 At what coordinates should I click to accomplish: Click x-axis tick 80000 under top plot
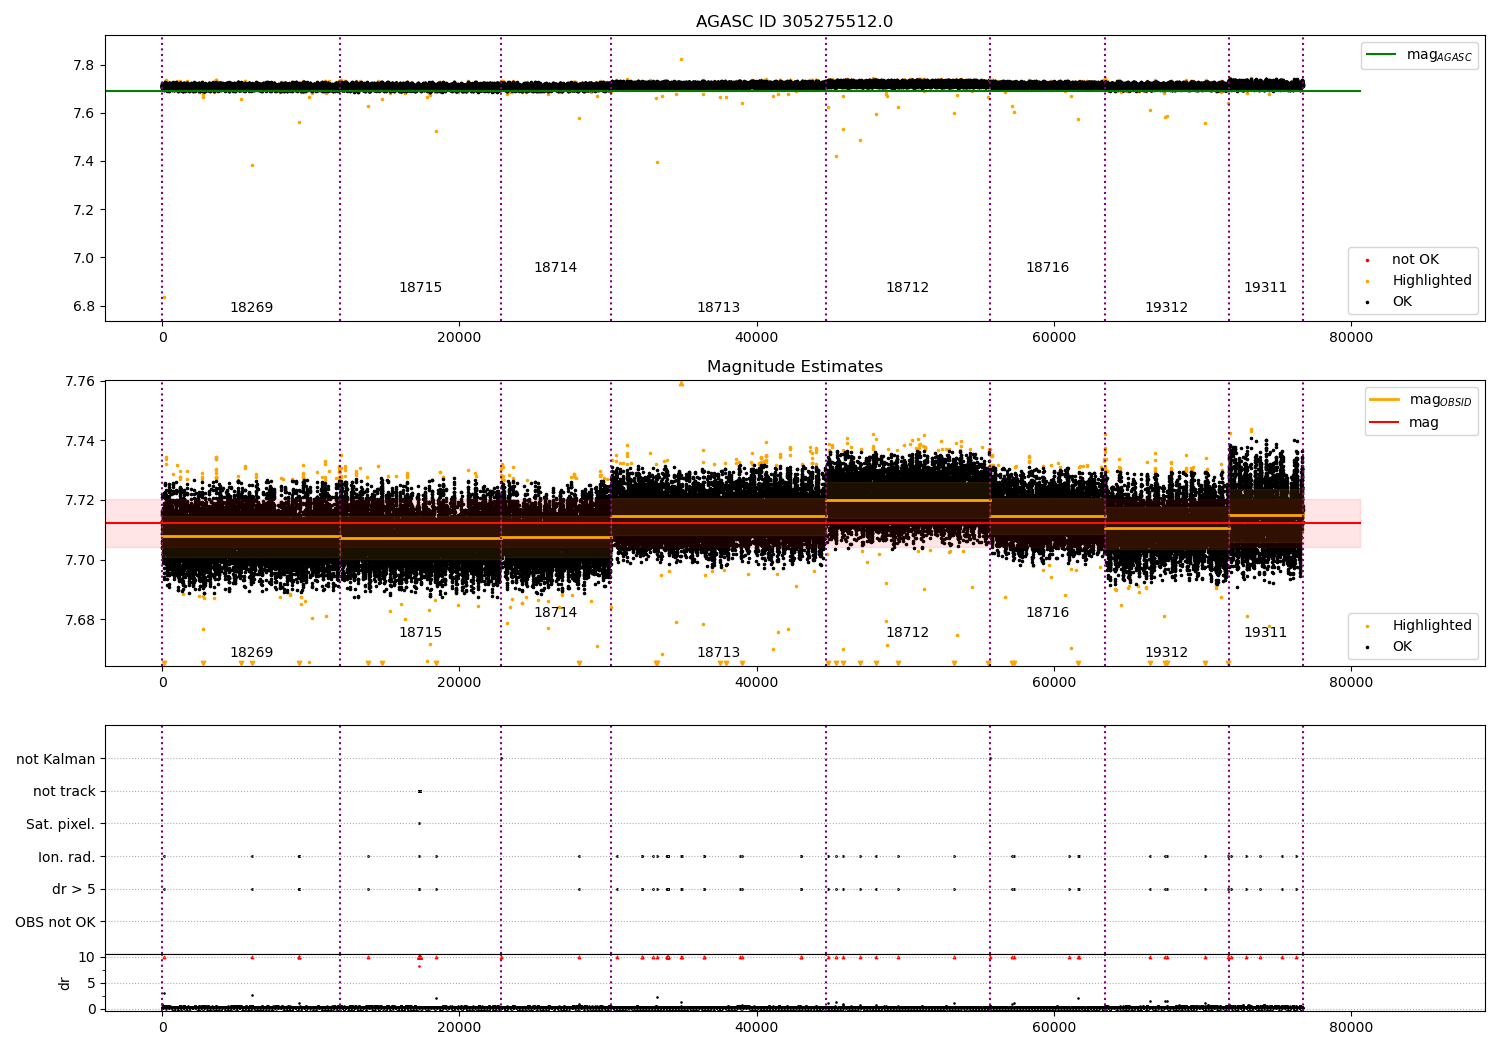(1351, 338)
